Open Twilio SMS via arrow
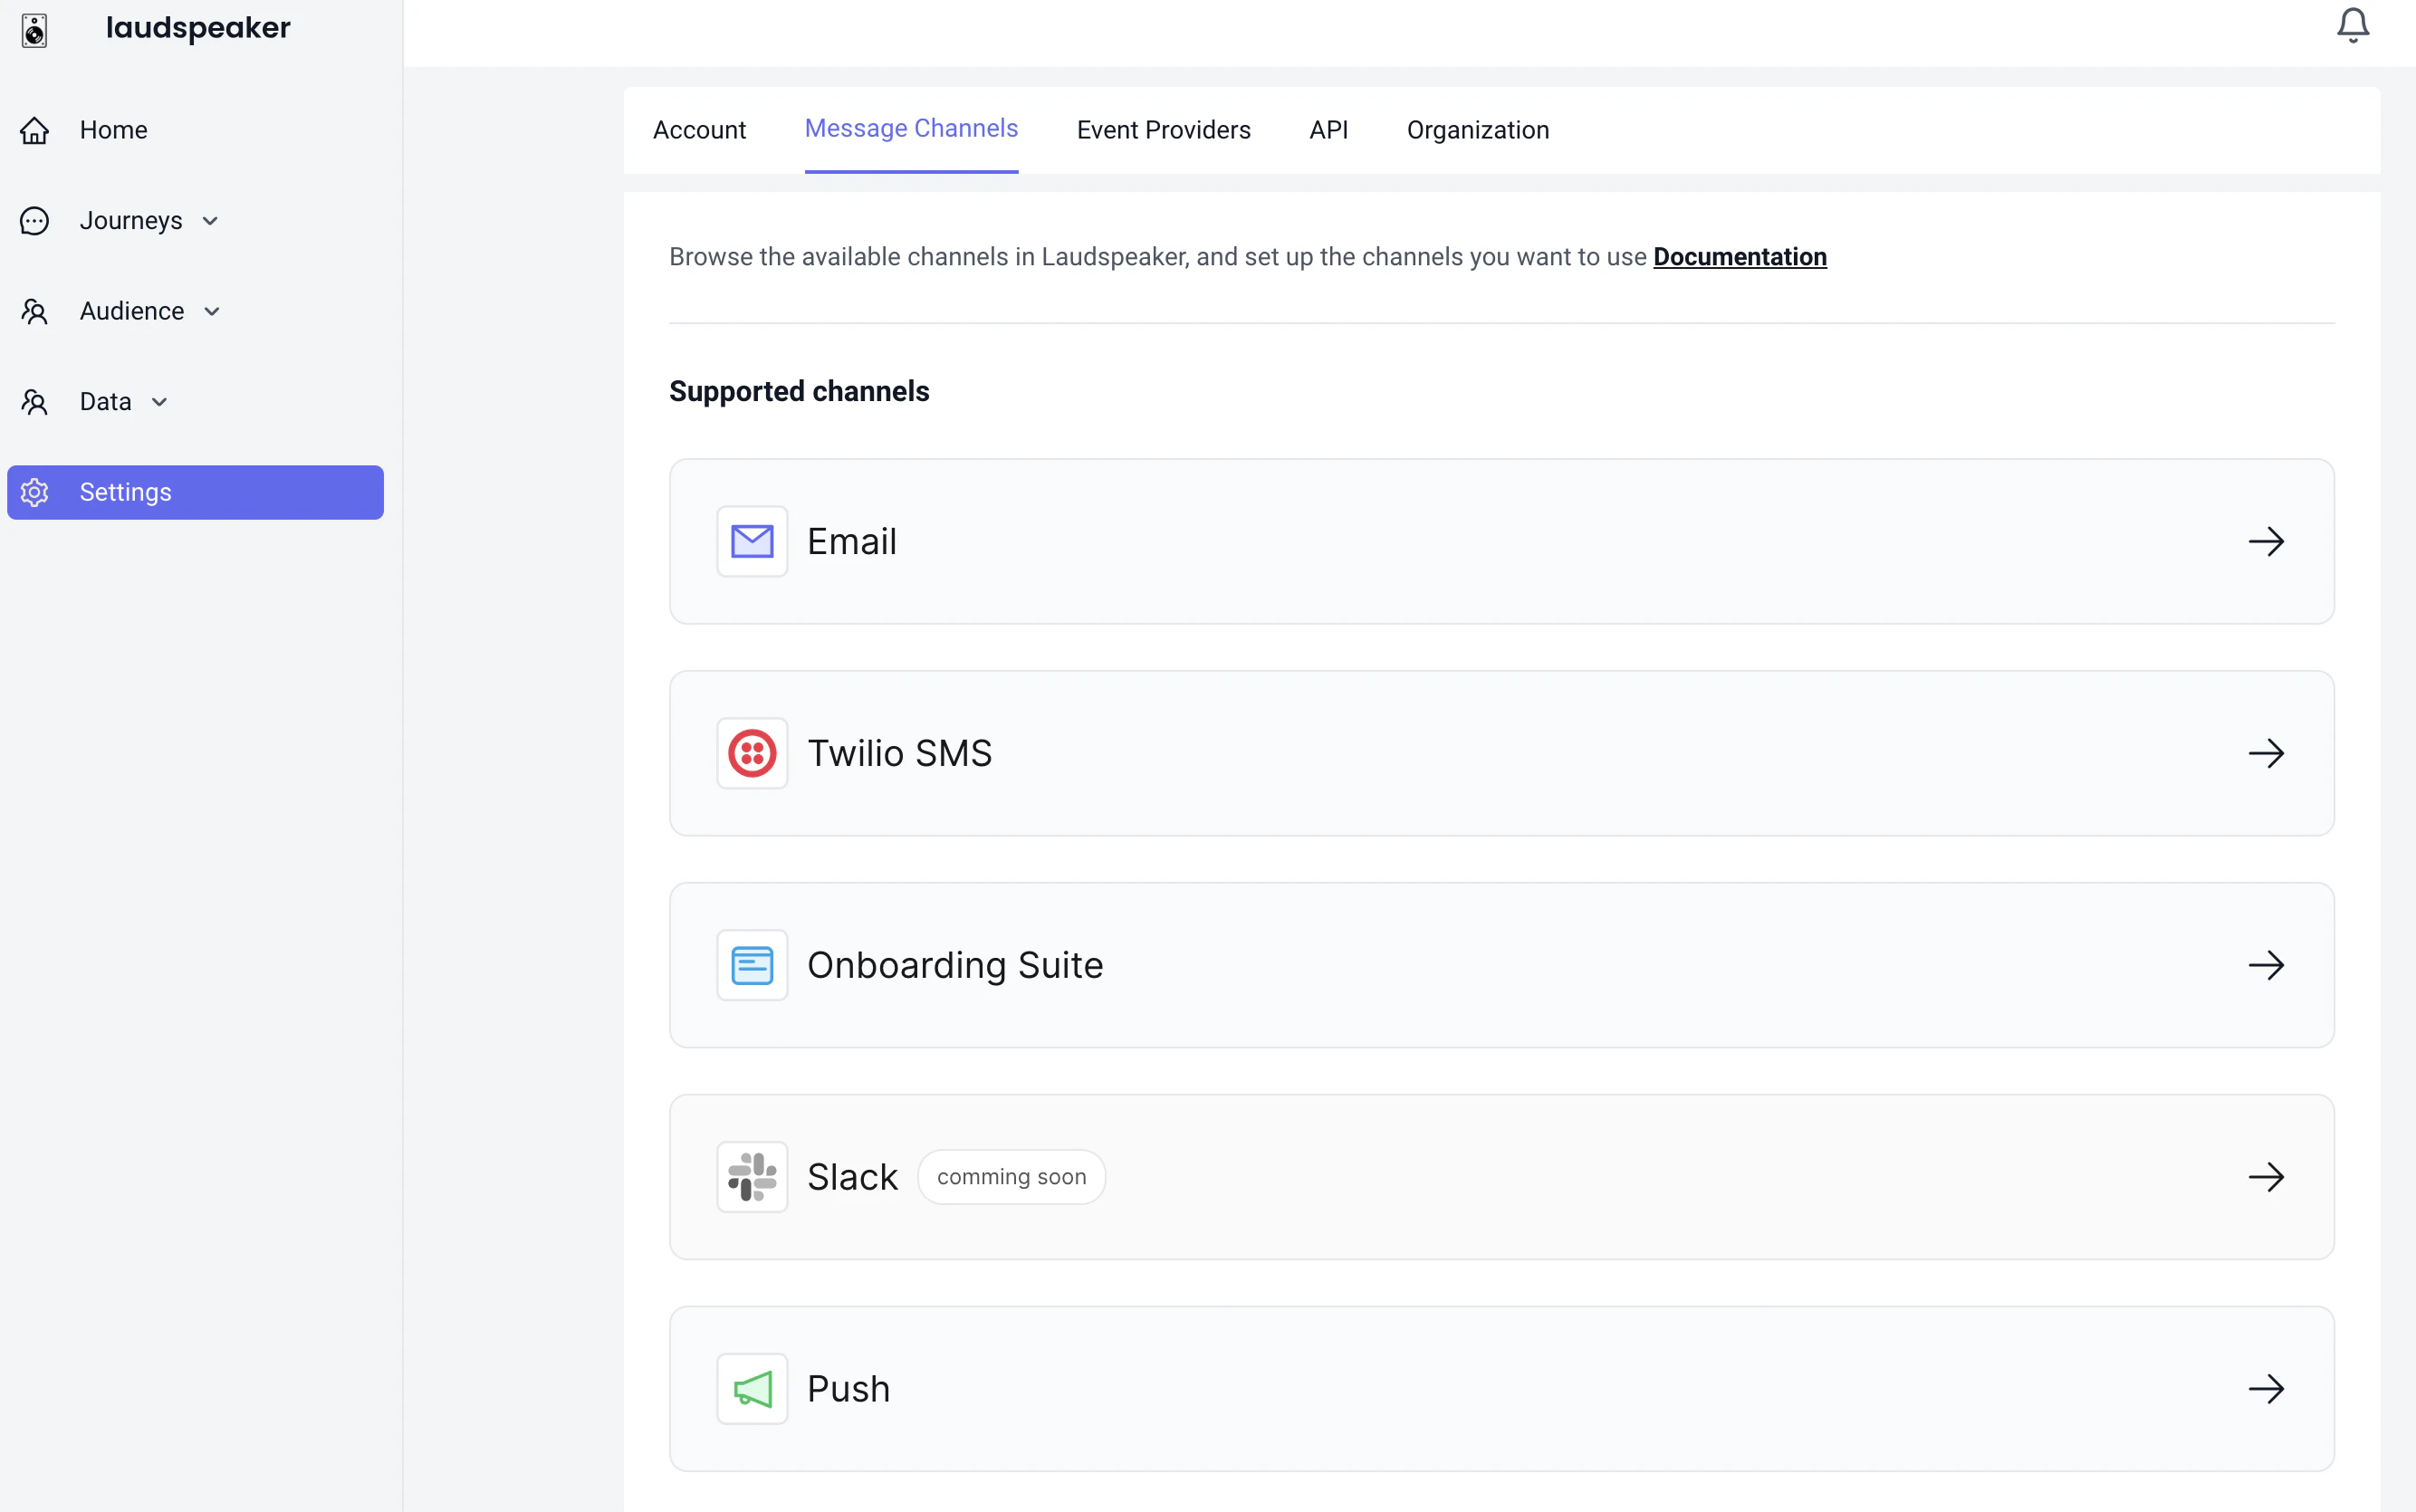This screenshot has height=1512, width=2416. 2266,753
